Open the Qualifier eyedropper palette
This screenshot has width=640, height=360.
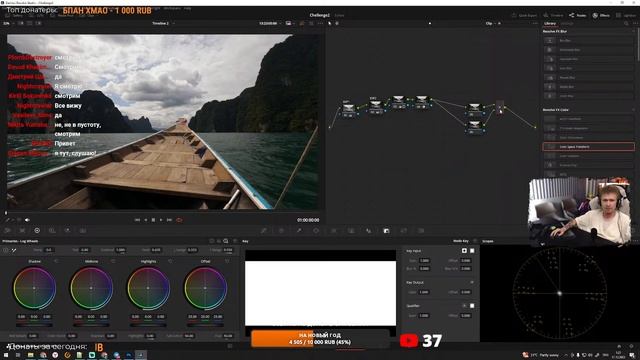299,231
